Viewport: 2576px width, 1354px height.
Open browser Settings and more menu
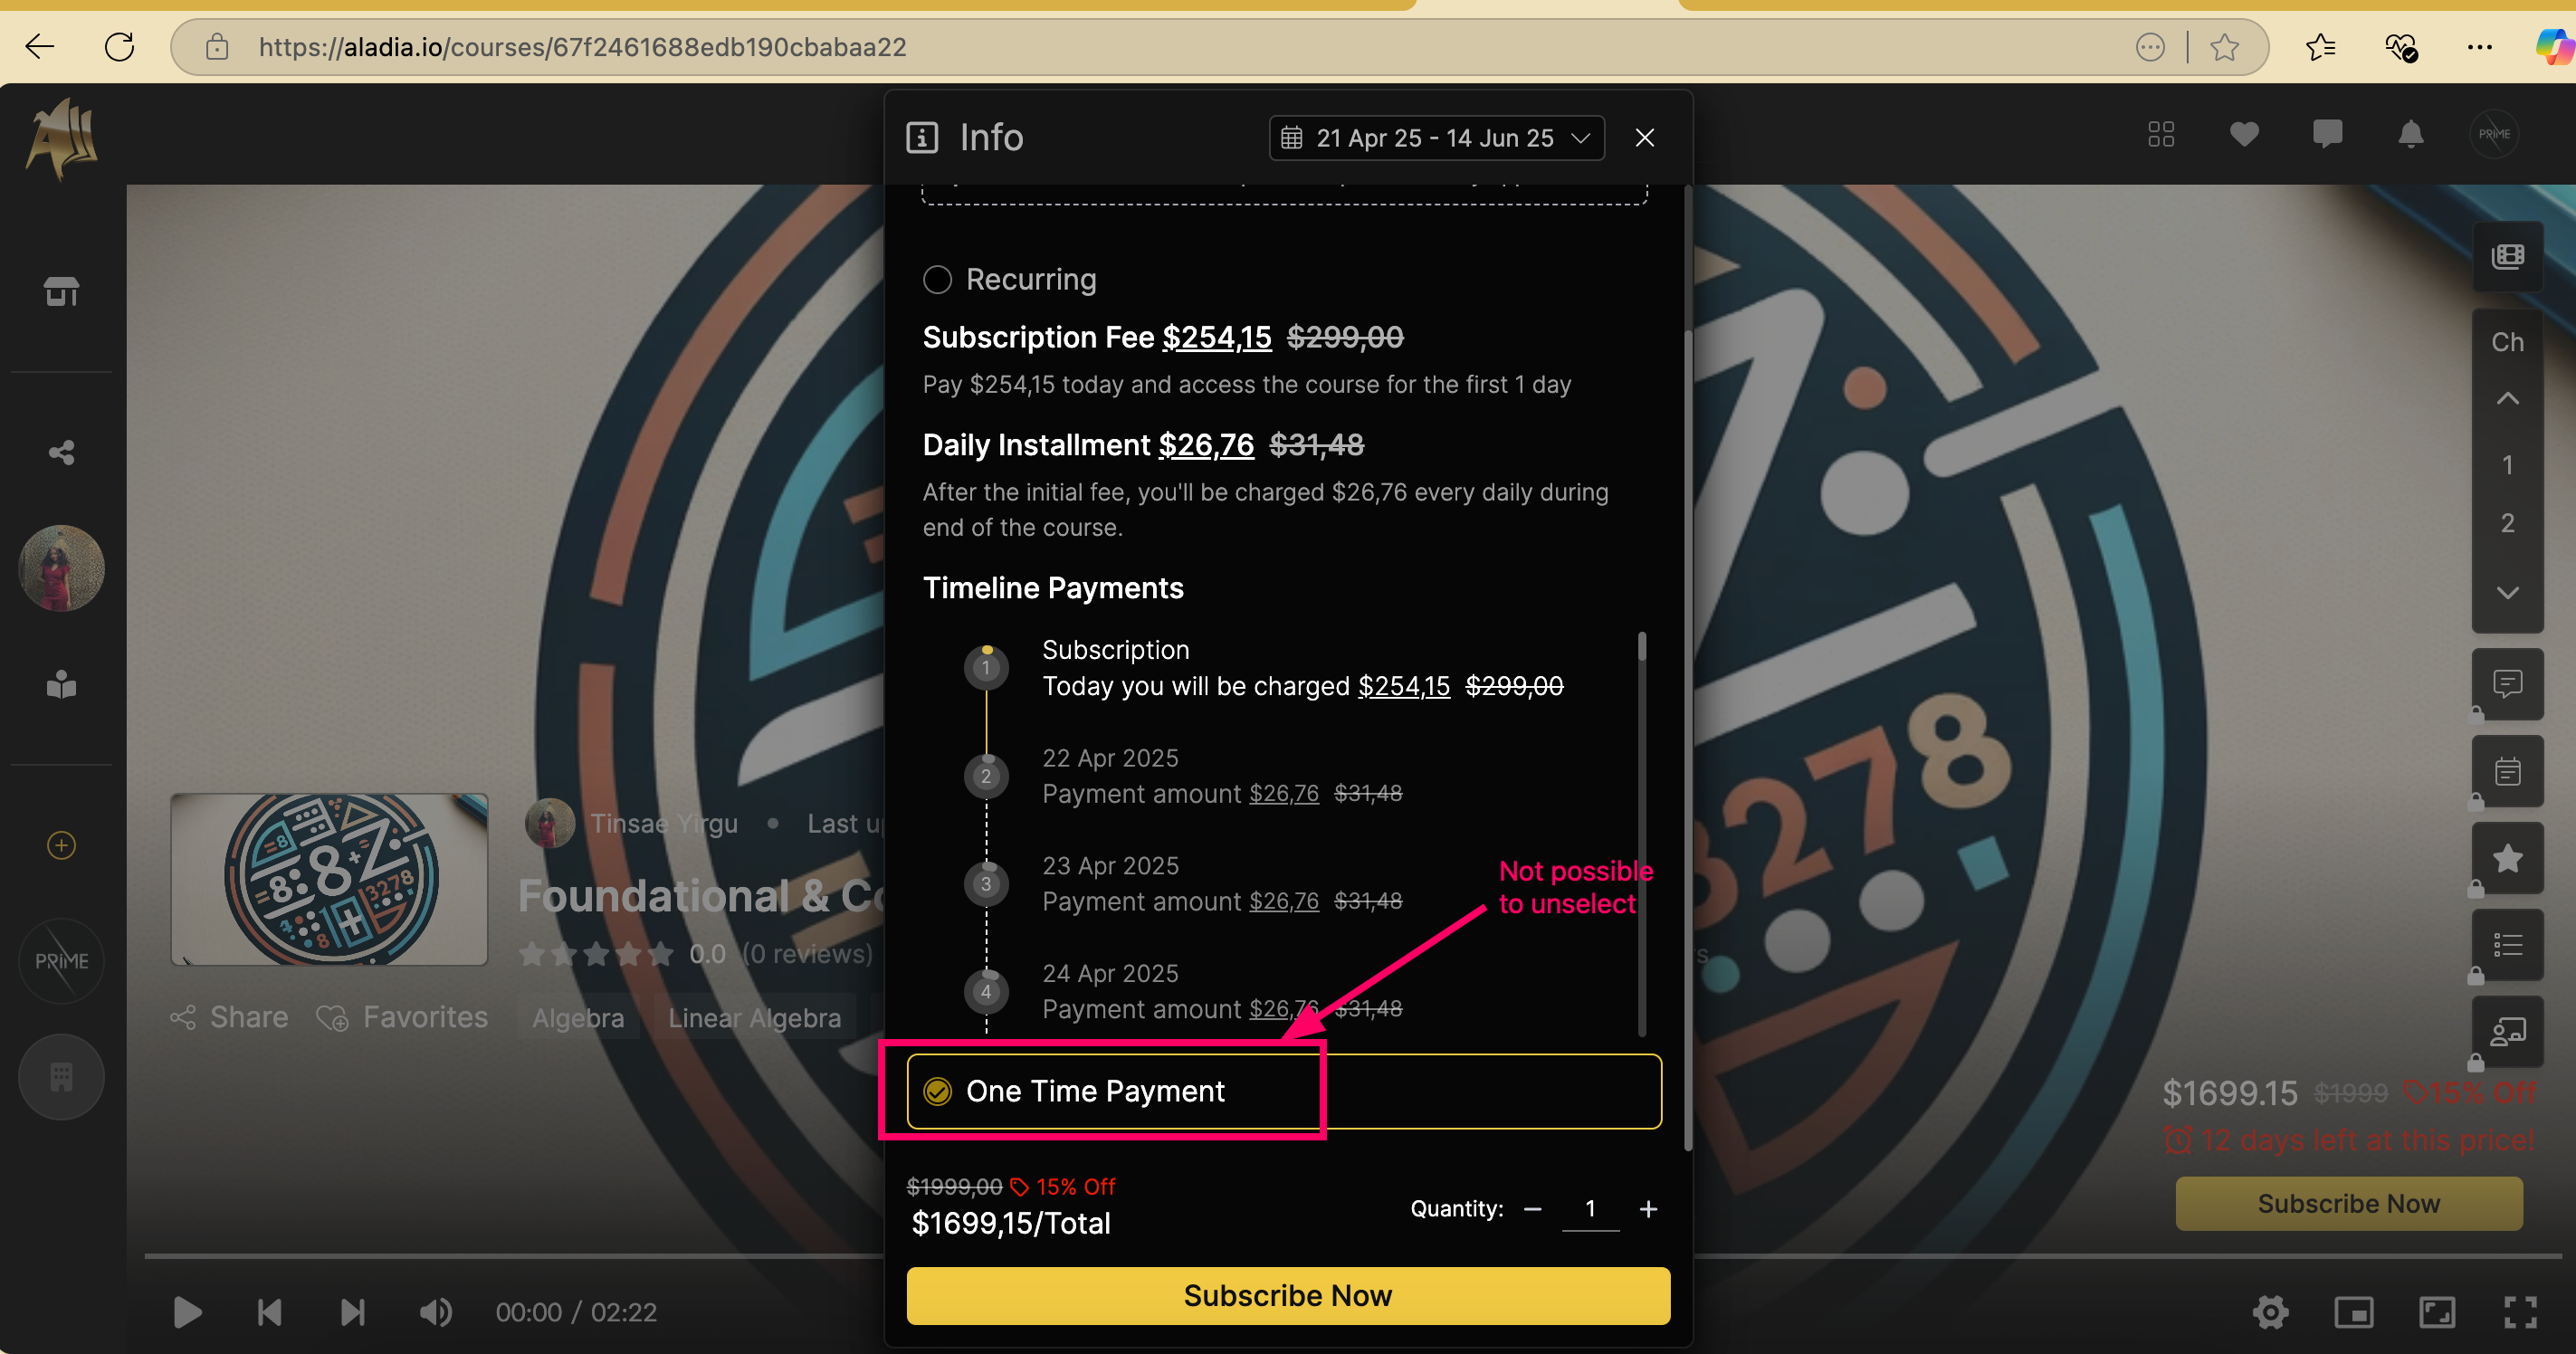coord(2480,47)
